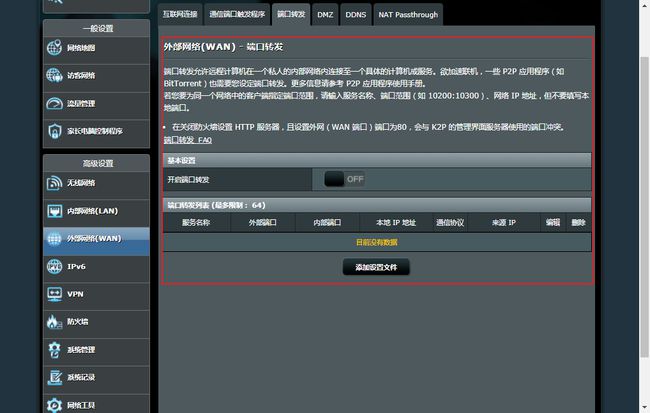This screenshot has height=413, width=650.
Task: Select the 网络工具 network tools icon
Action: [54, 405]
